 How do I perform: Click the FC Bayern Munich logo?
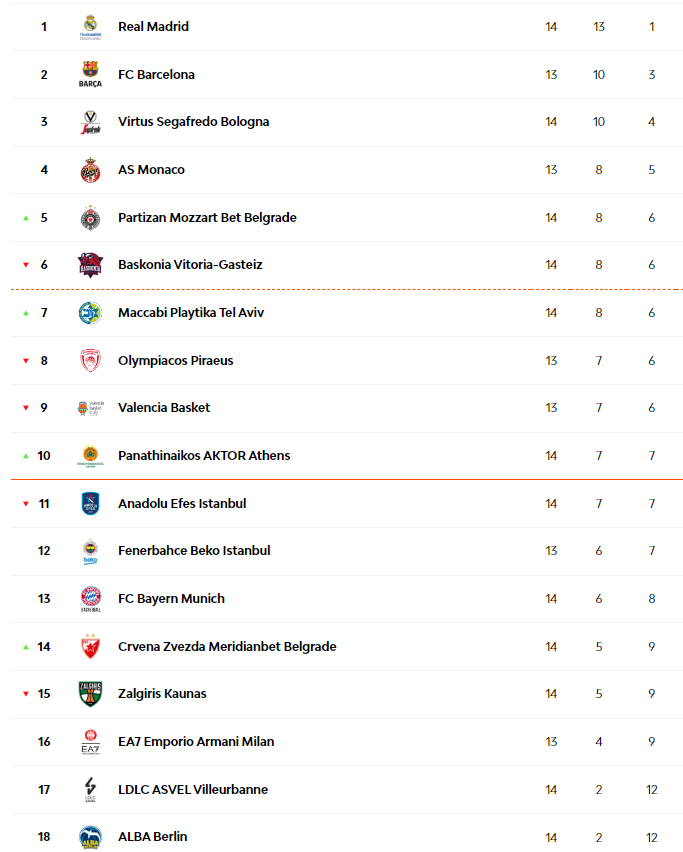click(x=90, y=599)
